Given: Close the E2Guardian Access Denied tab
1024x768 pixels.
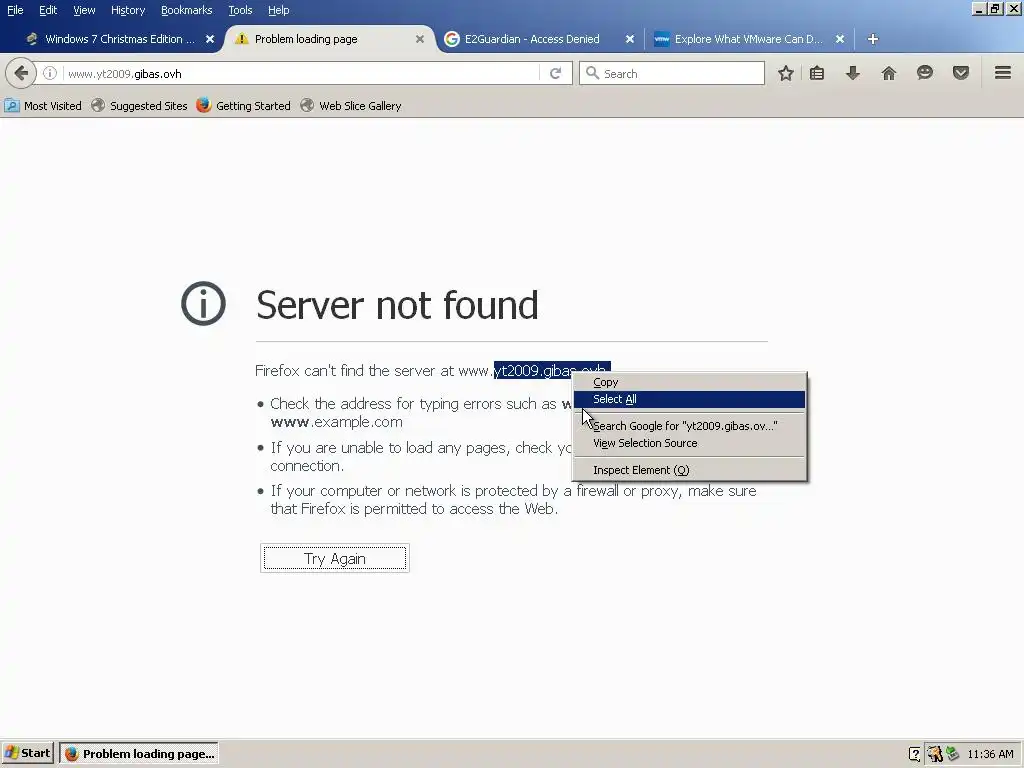Looking at the screenshot, I should pos(630,39).
